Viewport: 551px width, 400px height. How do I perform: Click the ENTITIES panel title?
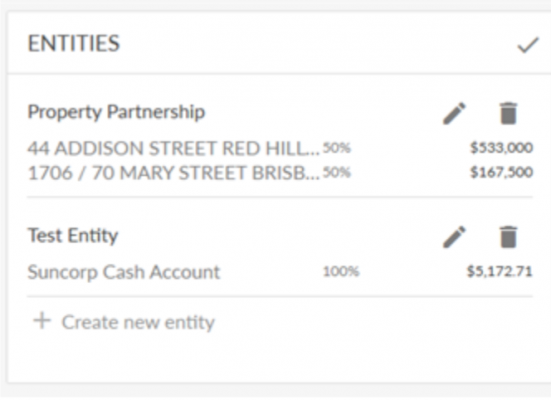point(74,44)
